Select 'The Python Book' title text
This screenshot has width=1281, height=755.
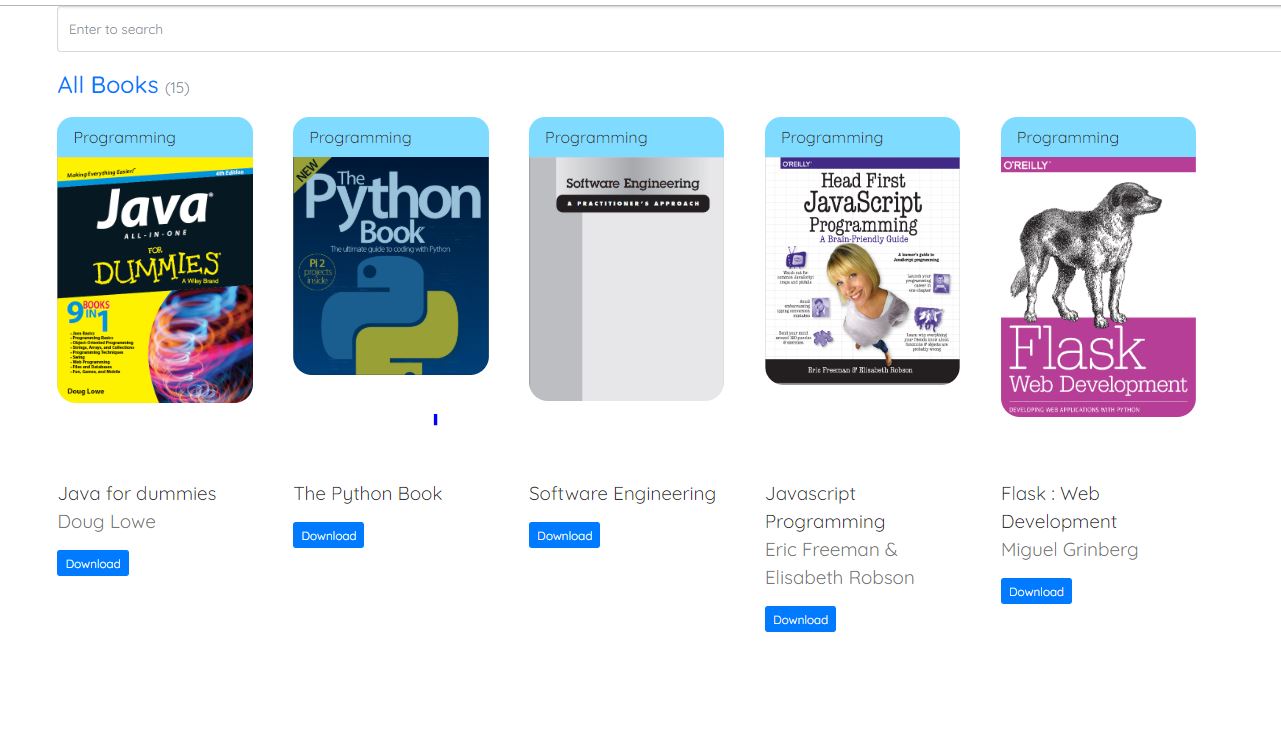pyautogui.click(x=368, y=494)
